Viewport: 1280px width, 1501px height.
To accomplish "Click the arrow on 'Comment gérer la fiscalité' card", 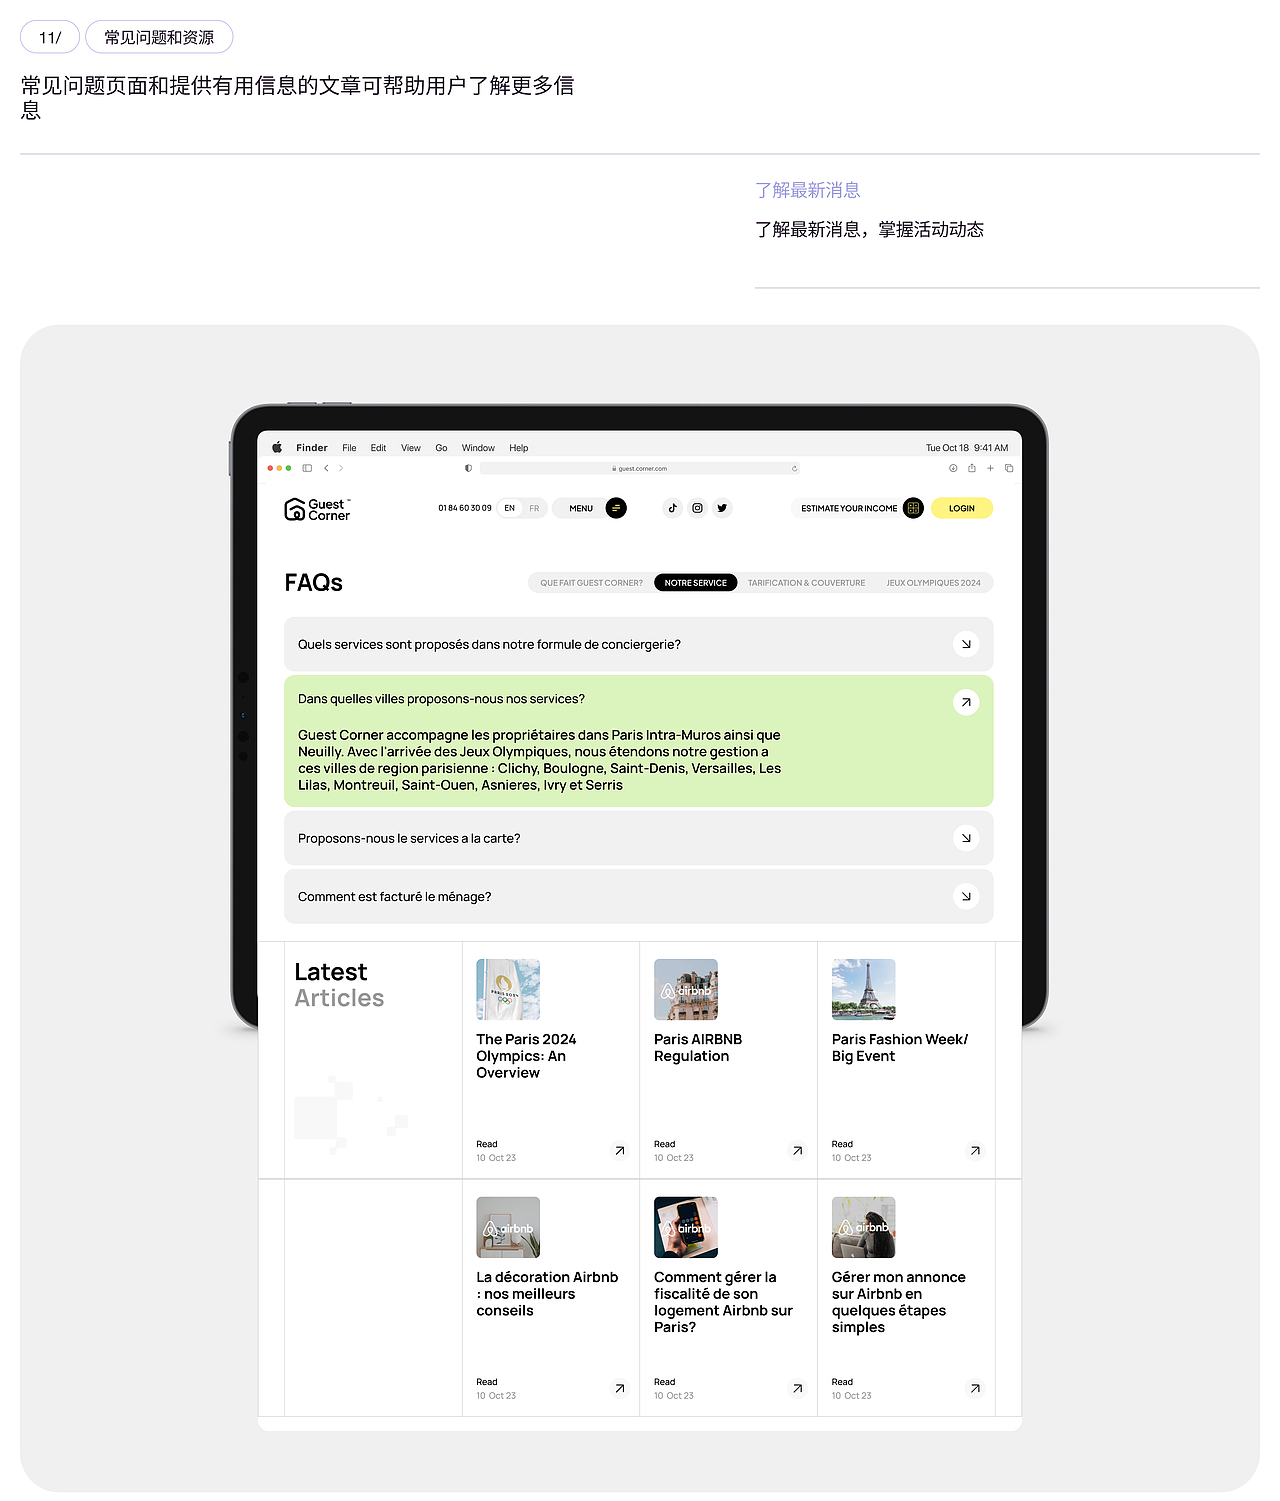I will click(798, 1388).
